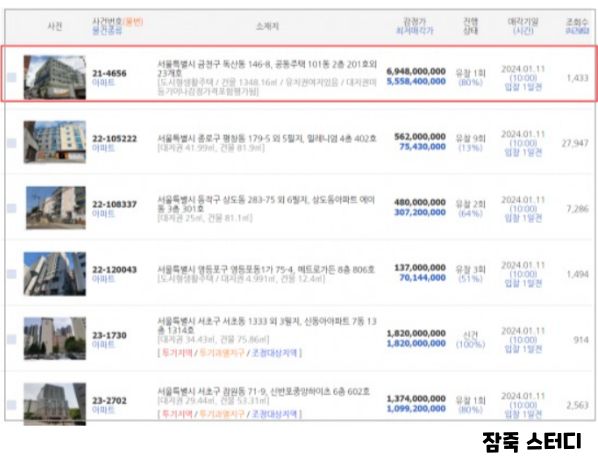The image size is (598, 464).
Task: Select the minimum price 70,144,000
Action: click(423, 278)
